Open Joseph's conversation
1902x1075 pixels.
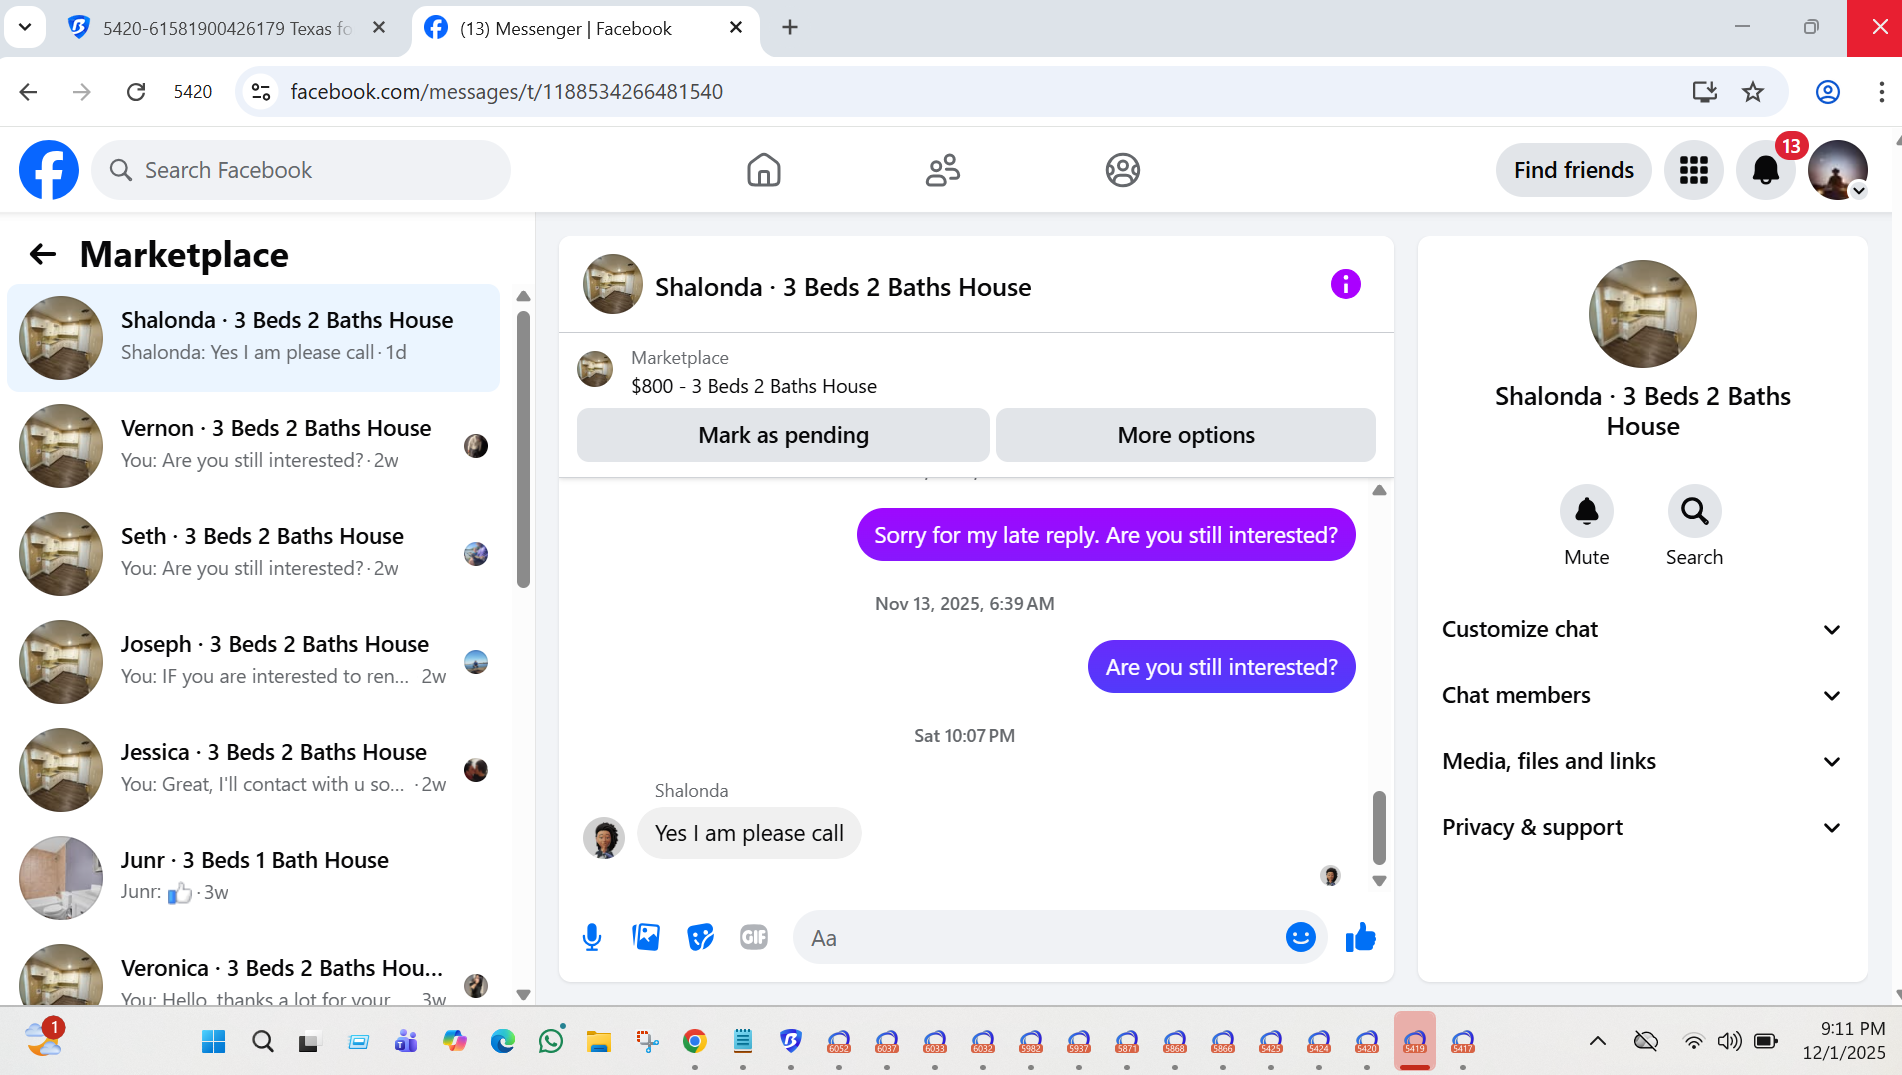(x=254, y=662)
